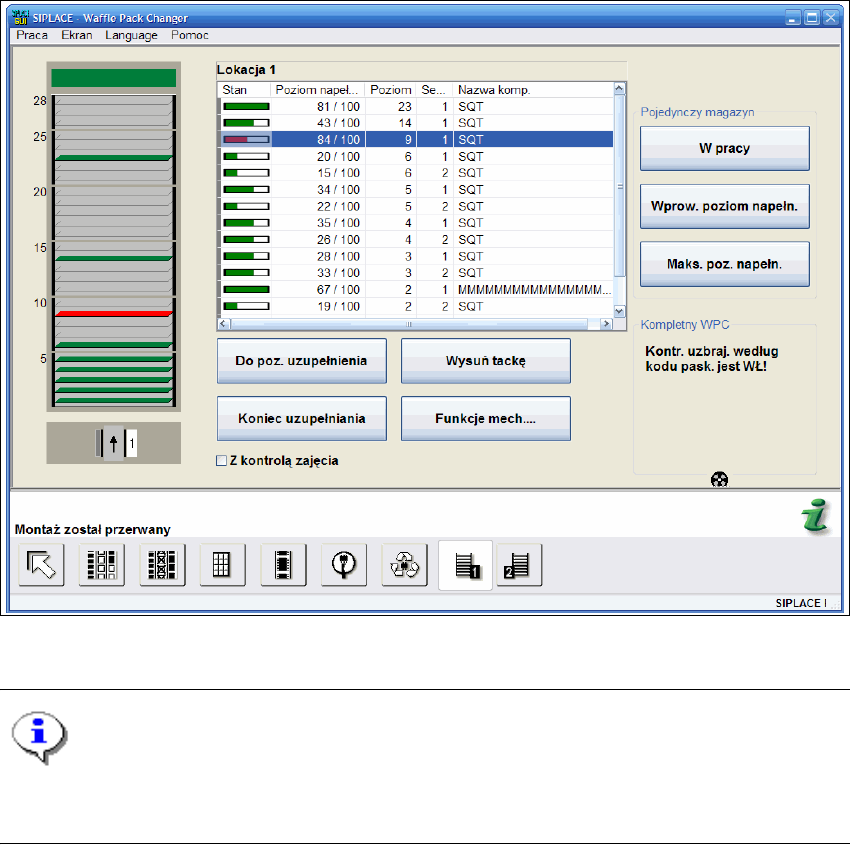Select the row with fill level 26 / 100
This screenshot has height=845, width=850.
tap(416, 240)
